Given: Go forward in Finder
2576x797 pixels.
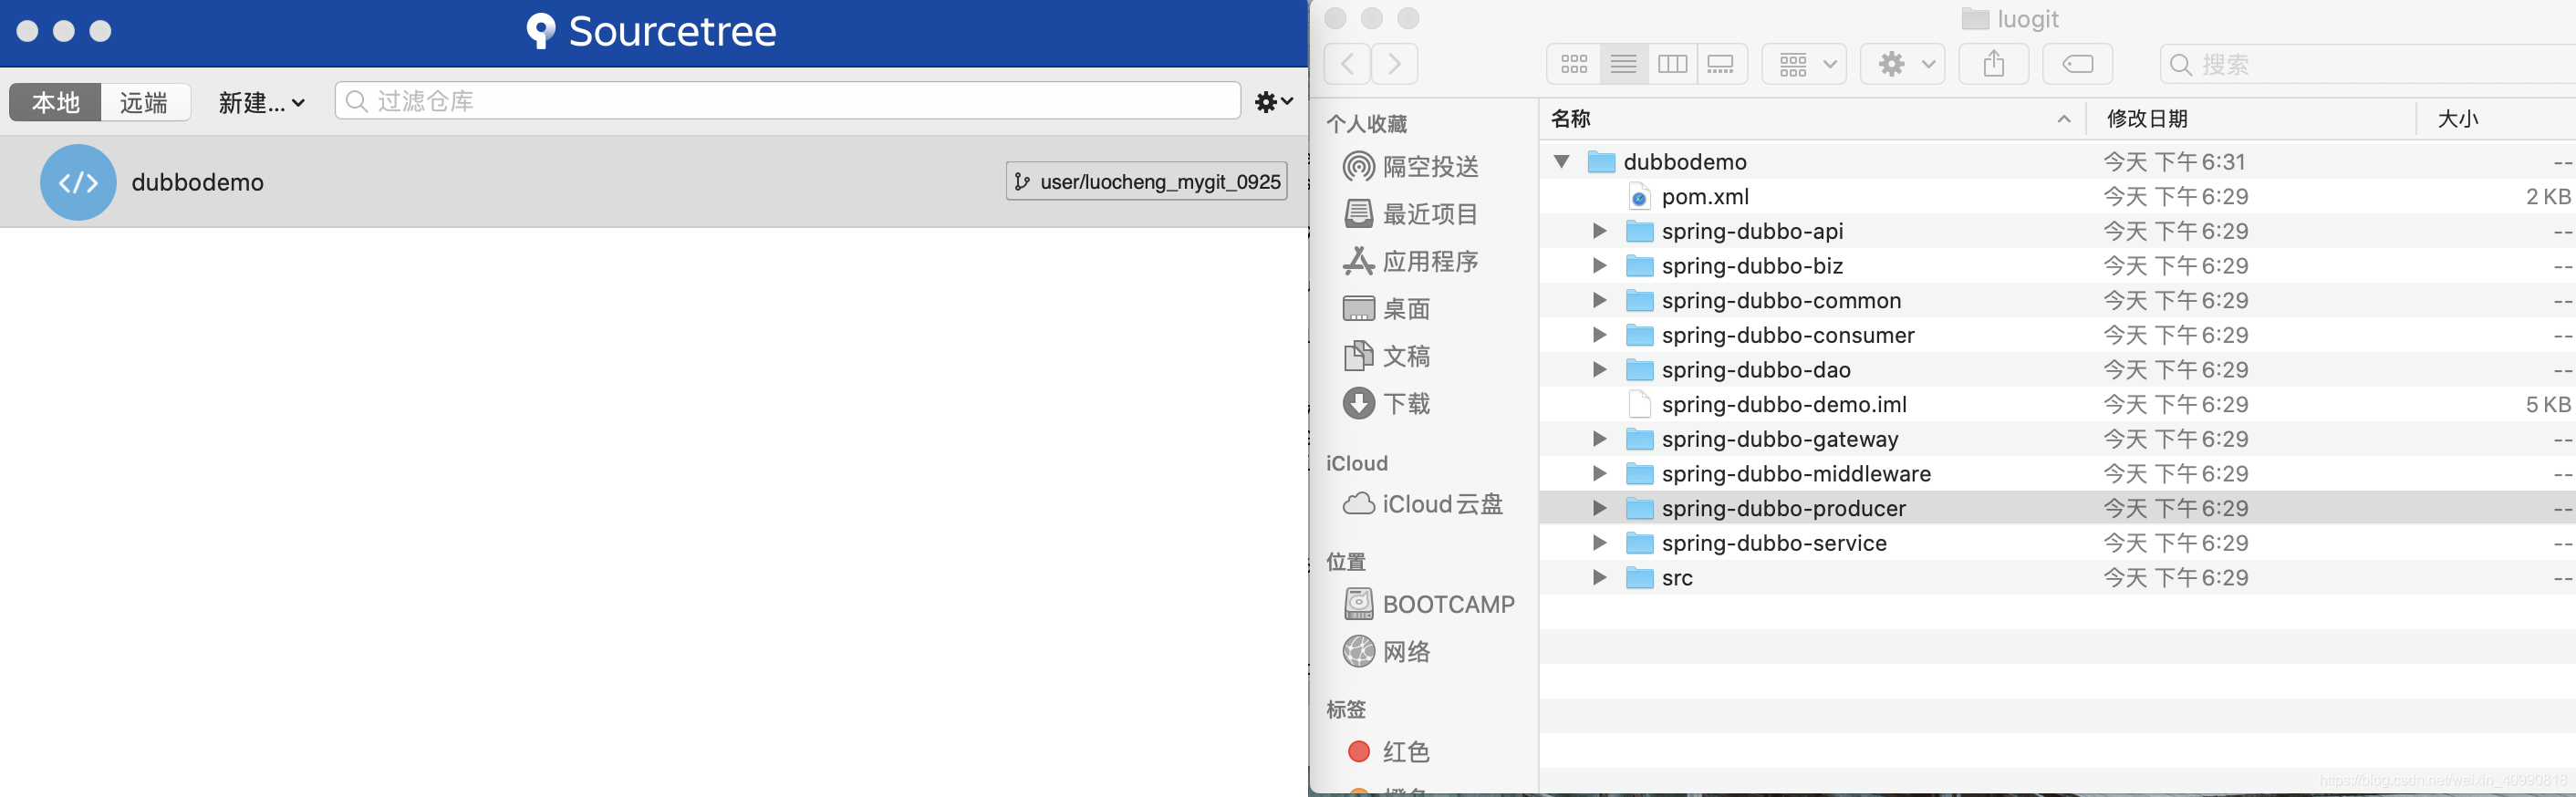Looking at the screenshot, I should (1395, 64).
